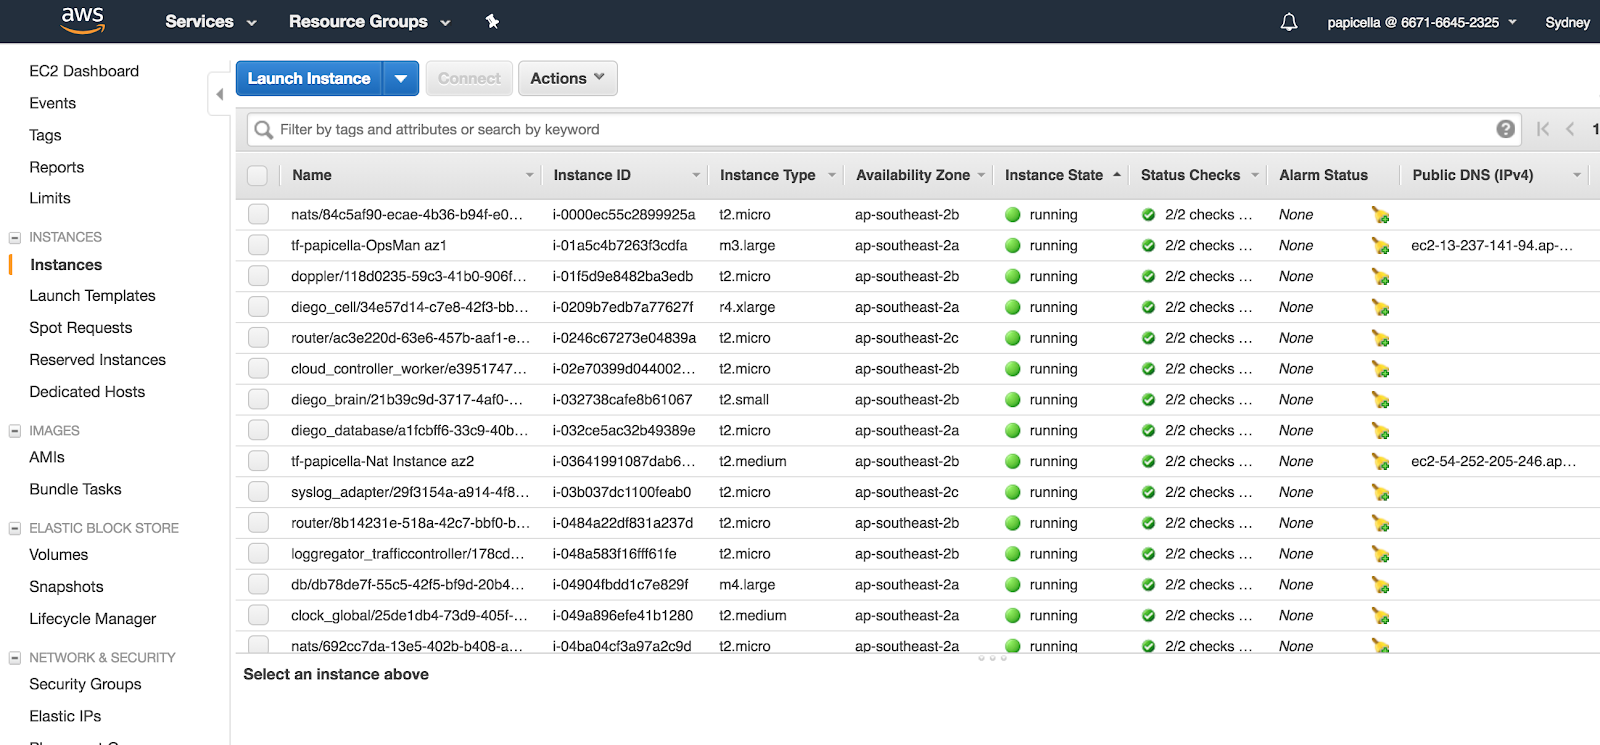
Task: Open AMIs link in sidebar
Action: 47,457
